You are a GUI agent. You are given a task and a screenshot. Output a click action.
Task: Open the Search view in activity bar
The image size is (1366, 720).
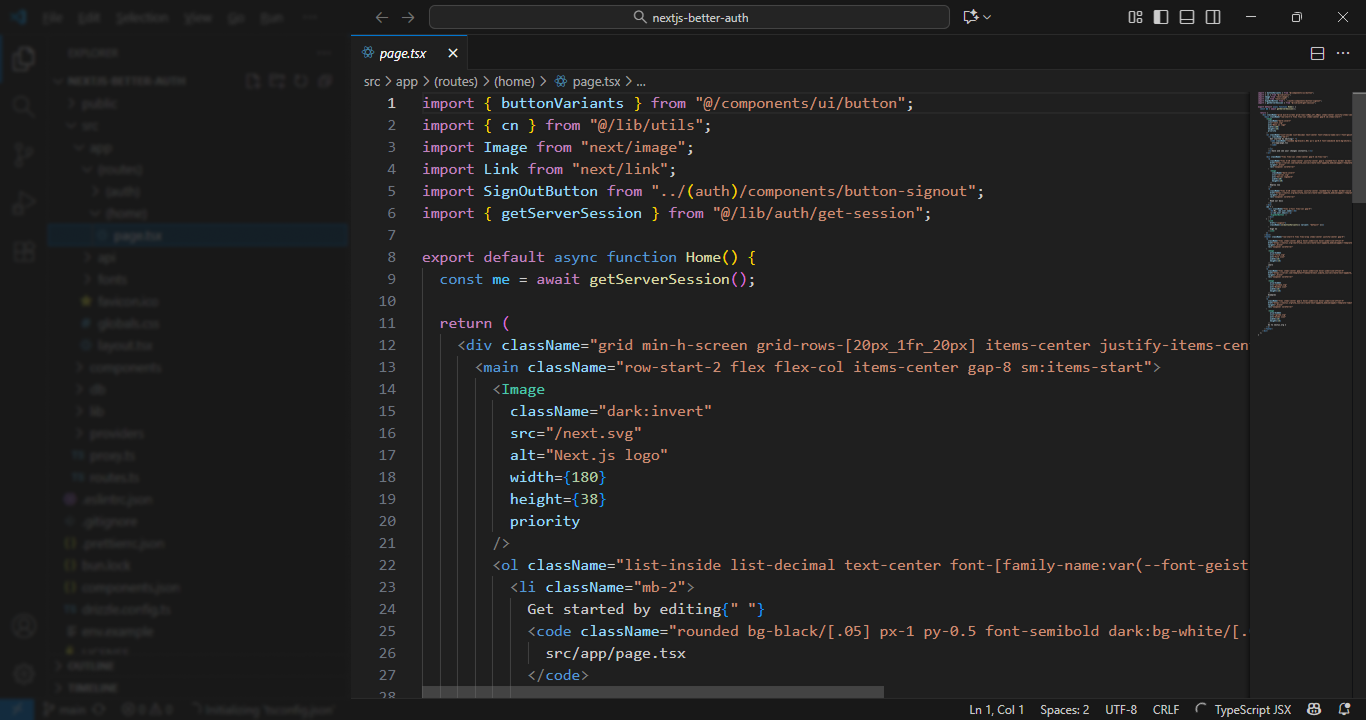[24, 106]
